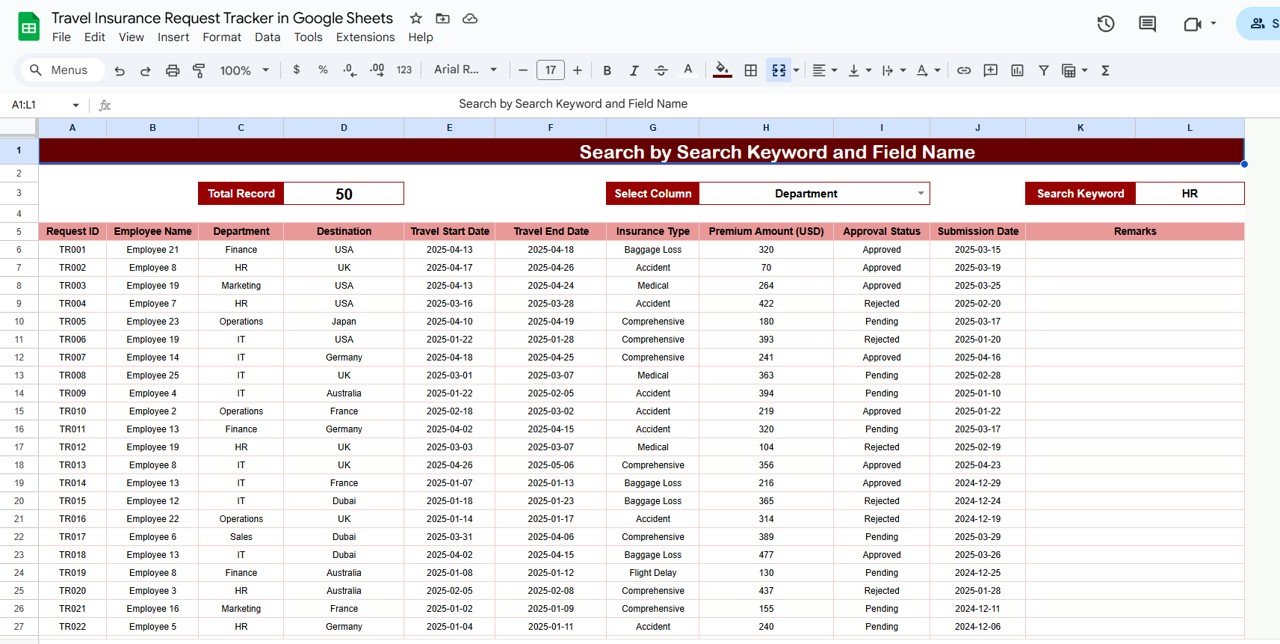
Task: Open the Department column selector dropdown
Action: click(920, 193)
